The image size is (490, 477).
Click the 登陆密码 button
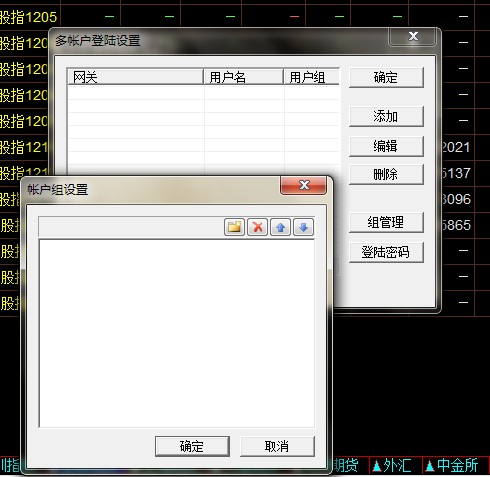[x=386, y=252]
